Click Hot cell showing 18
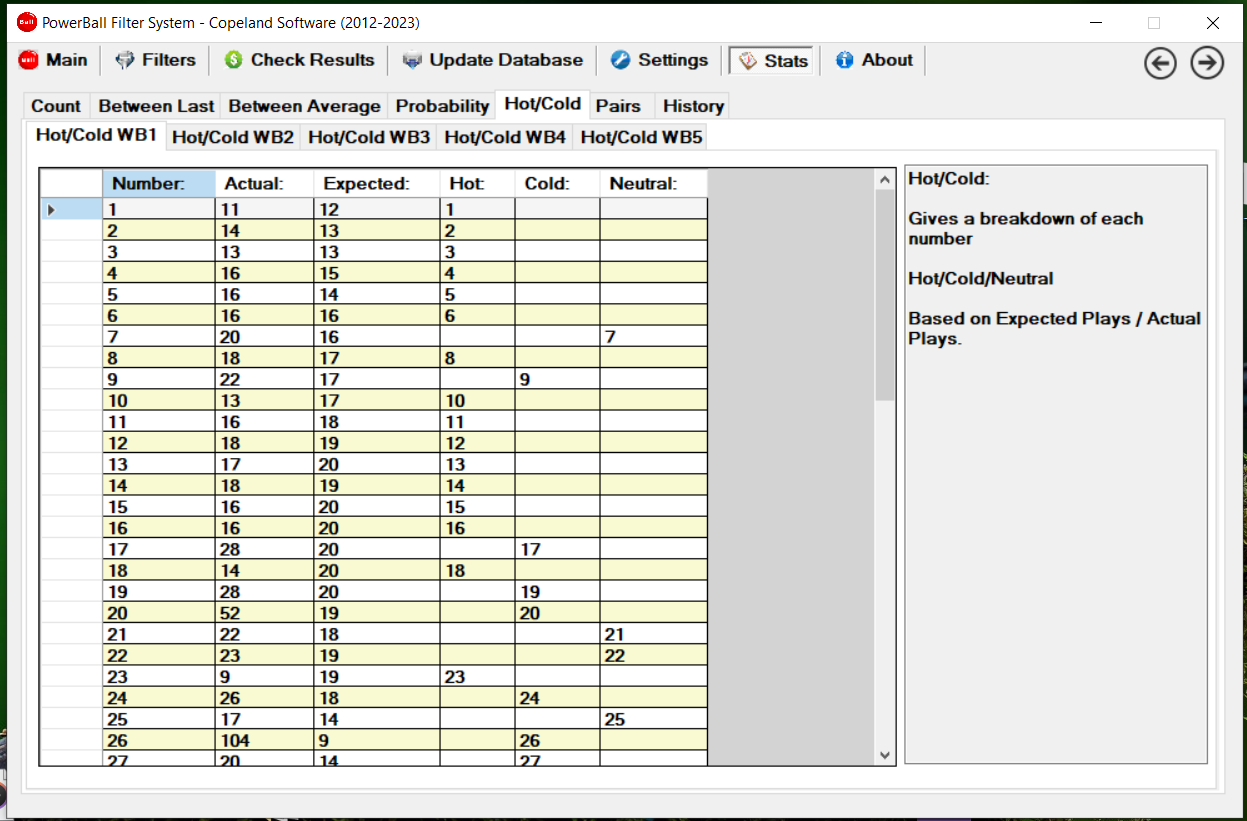This screenshot has width=1247, height=821. (477, 571)
